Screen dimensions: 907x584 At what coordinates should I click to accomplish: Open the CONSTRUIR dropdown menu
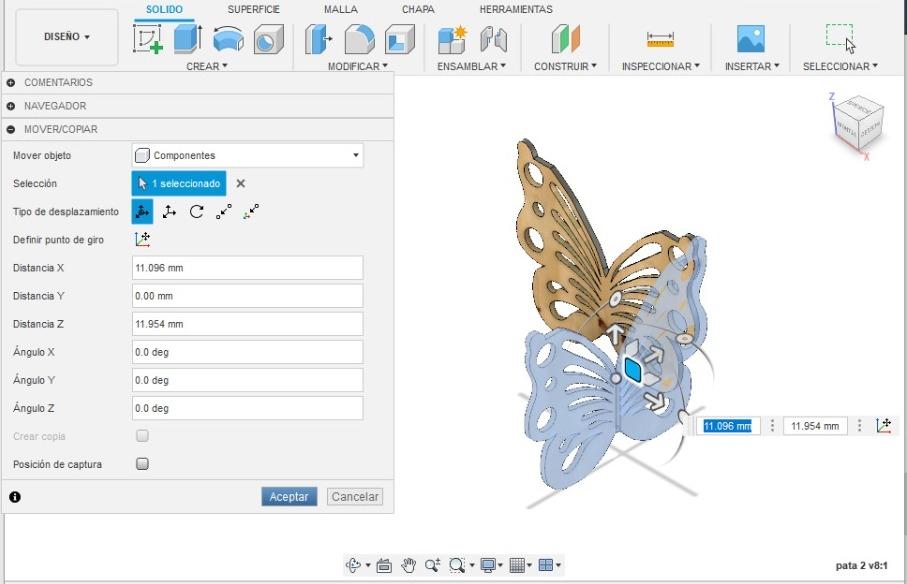click(565, 66)
